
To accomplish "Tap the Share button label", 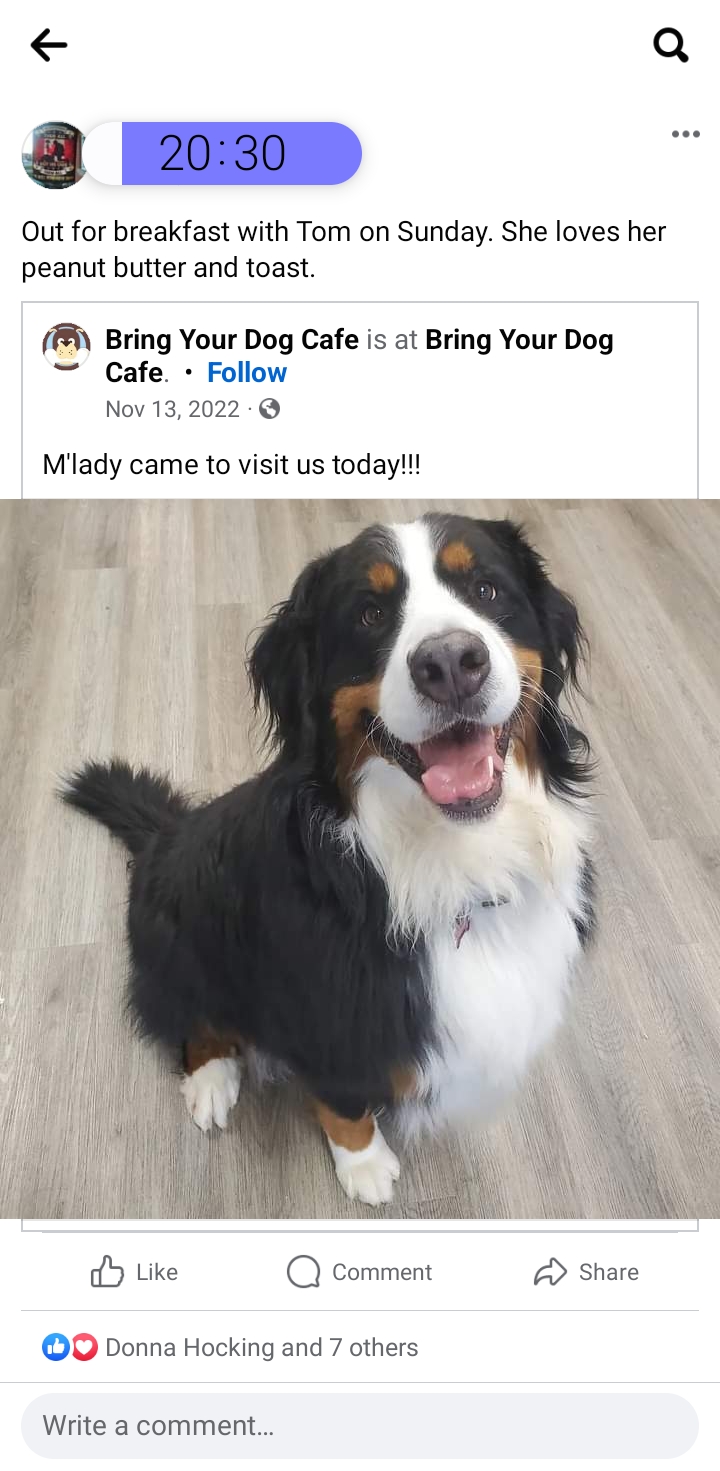I will 608,1272.
